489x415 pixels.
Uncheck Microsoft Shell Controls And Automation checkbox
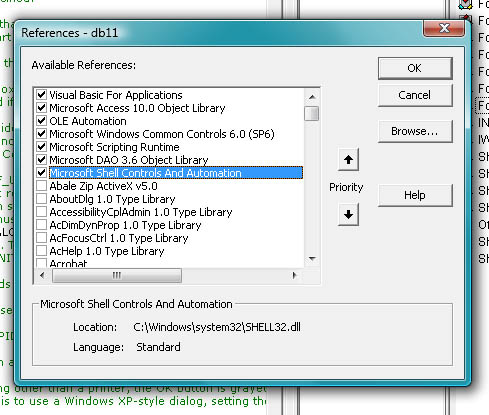pyautogui.click(x=41, y=173)
